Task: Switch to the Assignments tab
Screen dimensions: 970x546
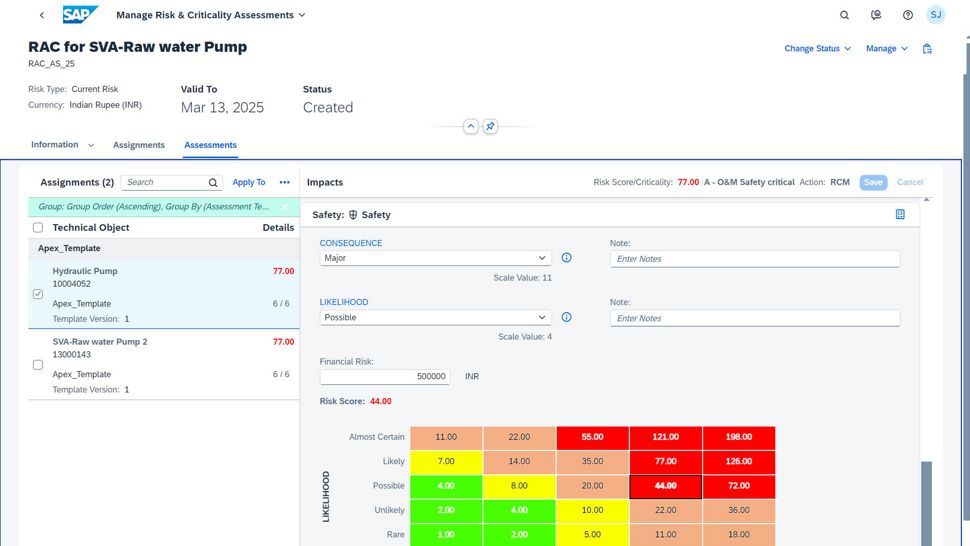Action: point(139,145)
